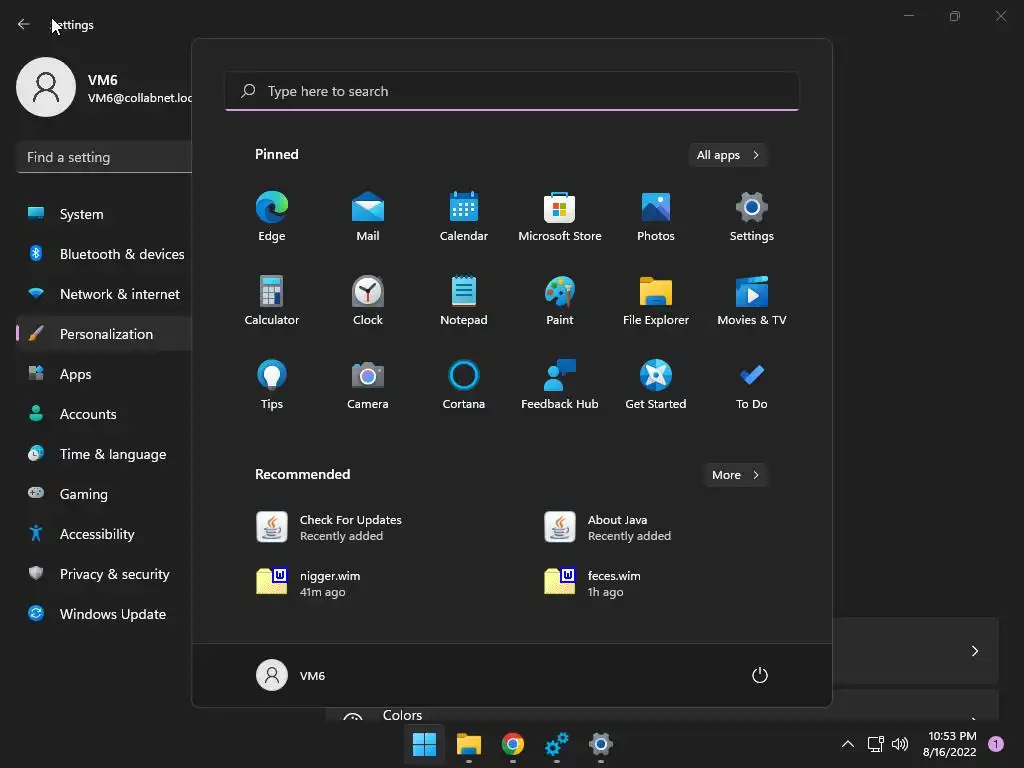Viewport: 1024px width, 768px height.
Task: Open File Explorer from the taskbar
Action: click(x=468, y=744)
